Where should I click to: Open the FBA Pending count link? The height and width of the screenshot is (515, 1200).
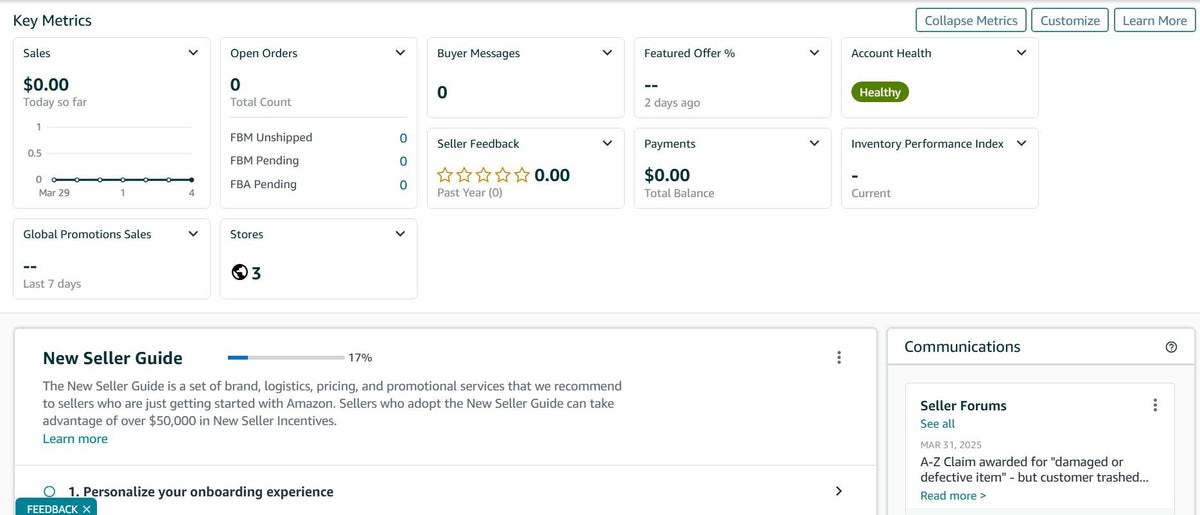[x=403, y=185]
